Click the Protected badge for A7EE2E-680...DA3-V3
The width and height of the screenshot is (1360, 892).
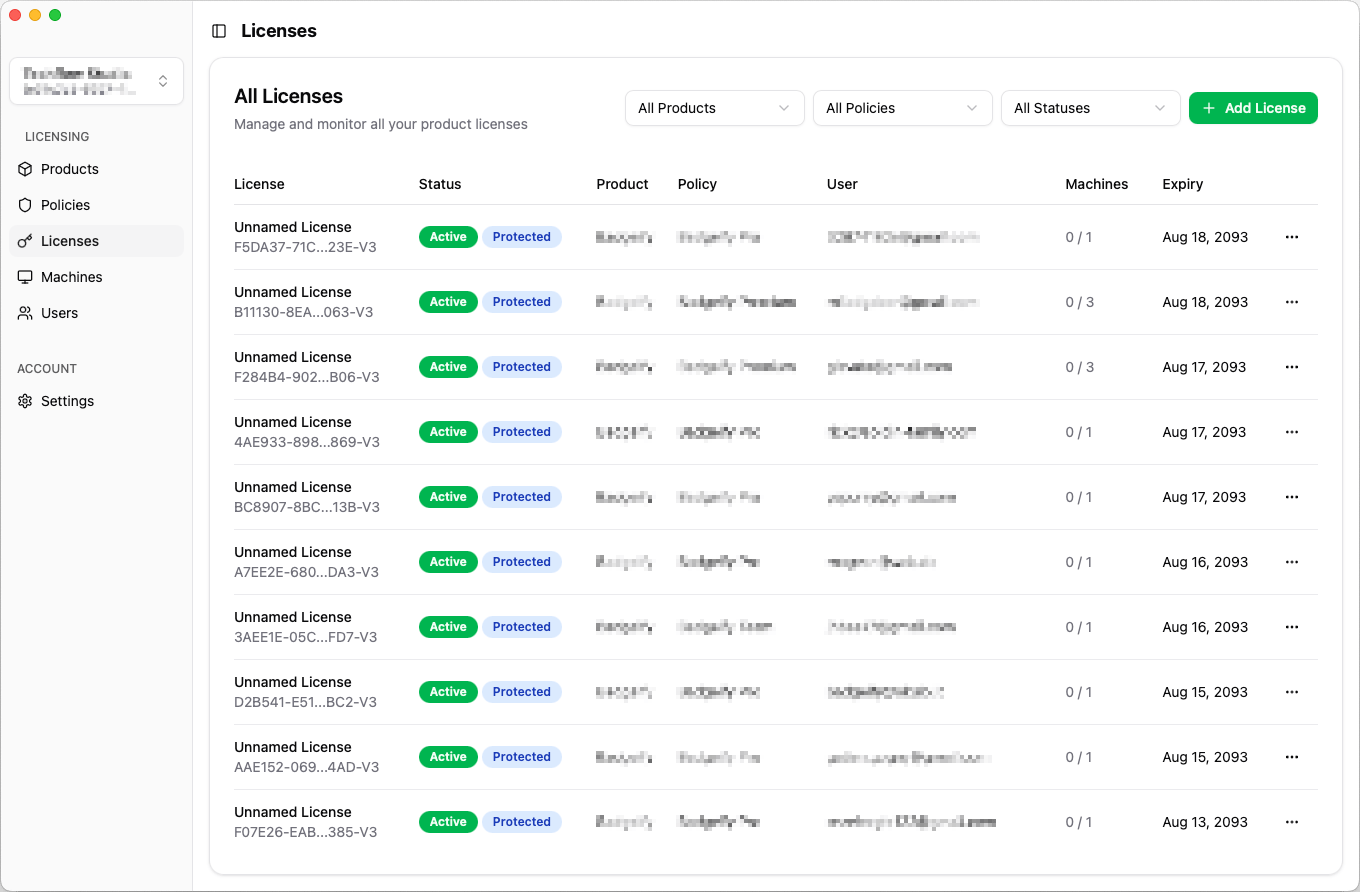[x=522, y=562]
